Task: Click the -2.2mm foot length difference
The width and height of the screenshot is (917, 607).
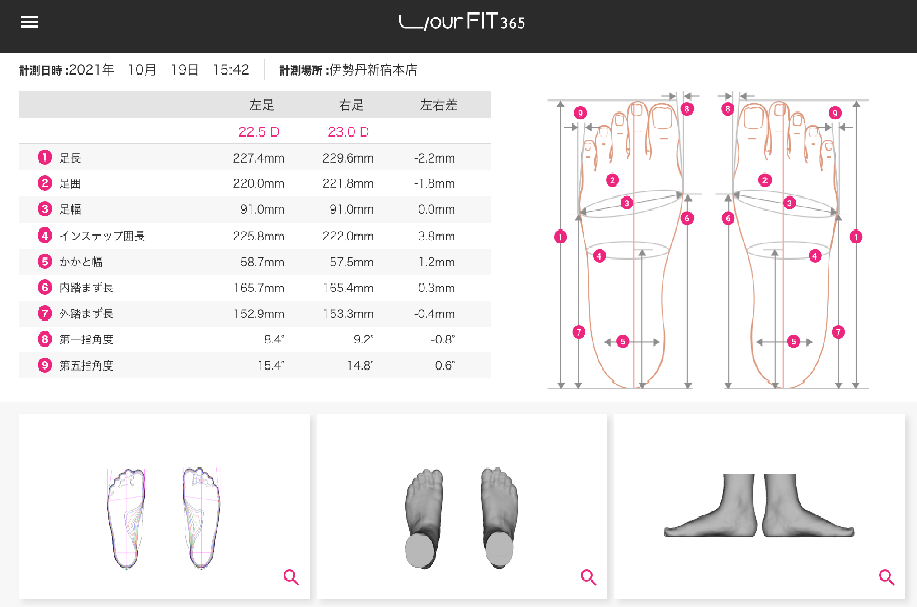Action: (434, 158)
